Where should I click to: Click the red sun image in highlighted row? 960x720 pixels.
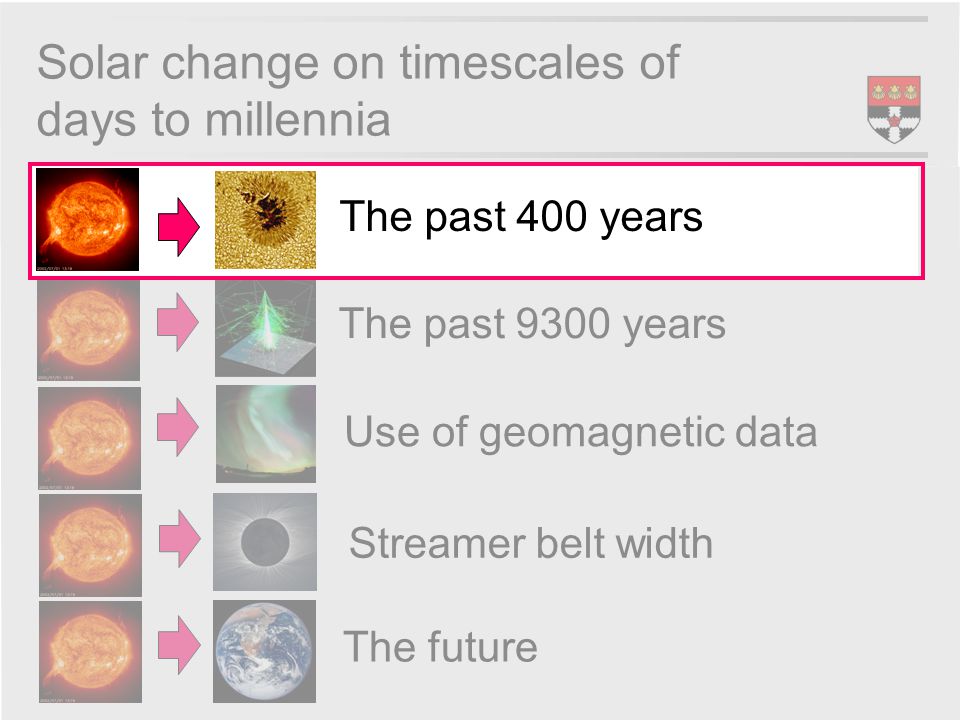pyautogui.click(x=88, y=219)
